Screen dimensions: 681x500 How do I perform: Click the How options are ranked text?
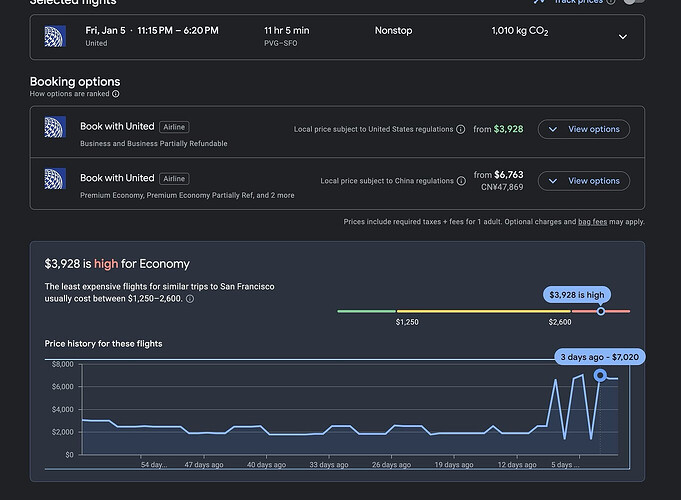coord(70,94)
